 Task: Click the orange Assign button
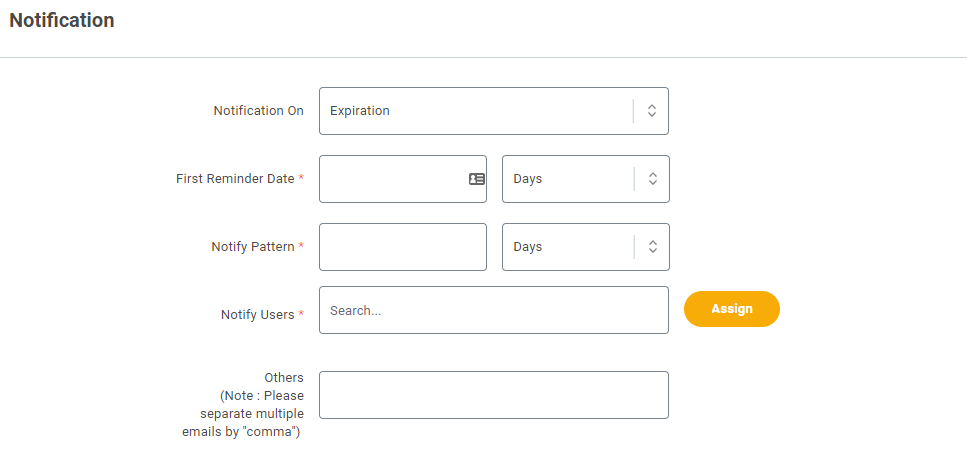731,309
